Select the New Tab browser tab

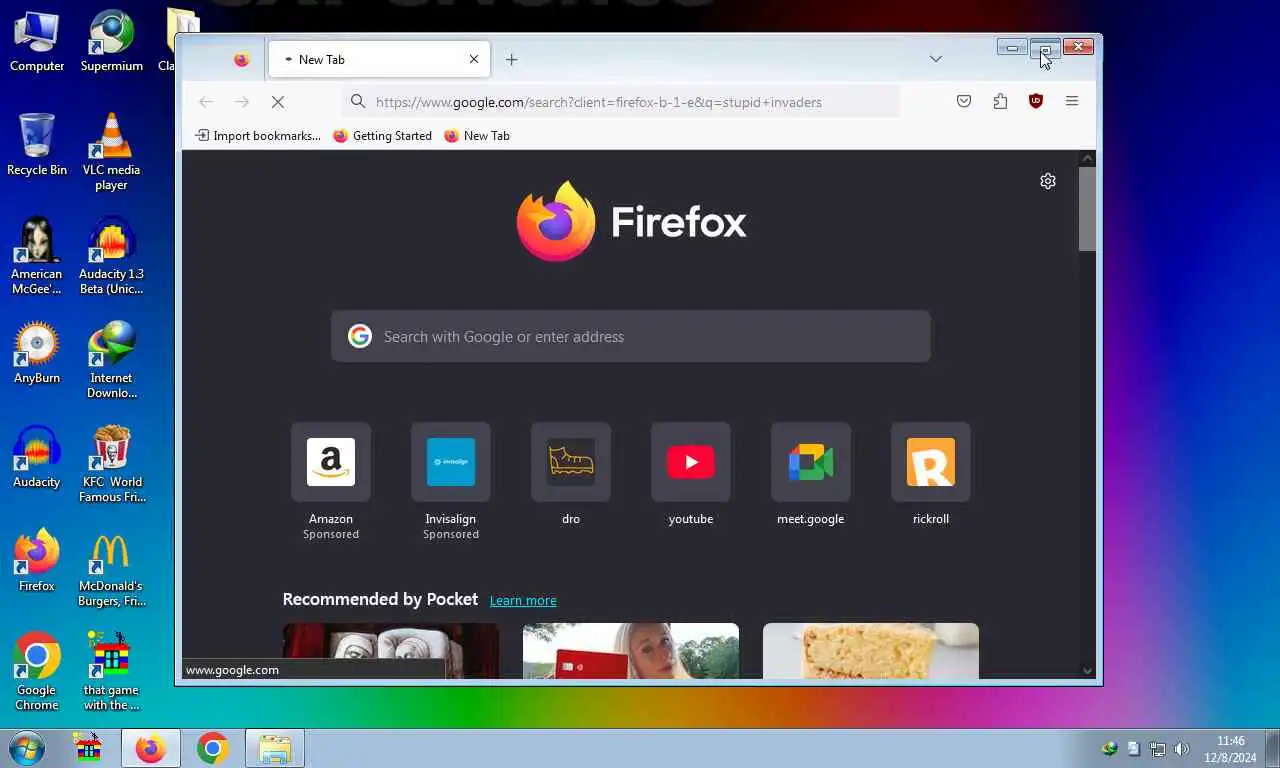379,59
